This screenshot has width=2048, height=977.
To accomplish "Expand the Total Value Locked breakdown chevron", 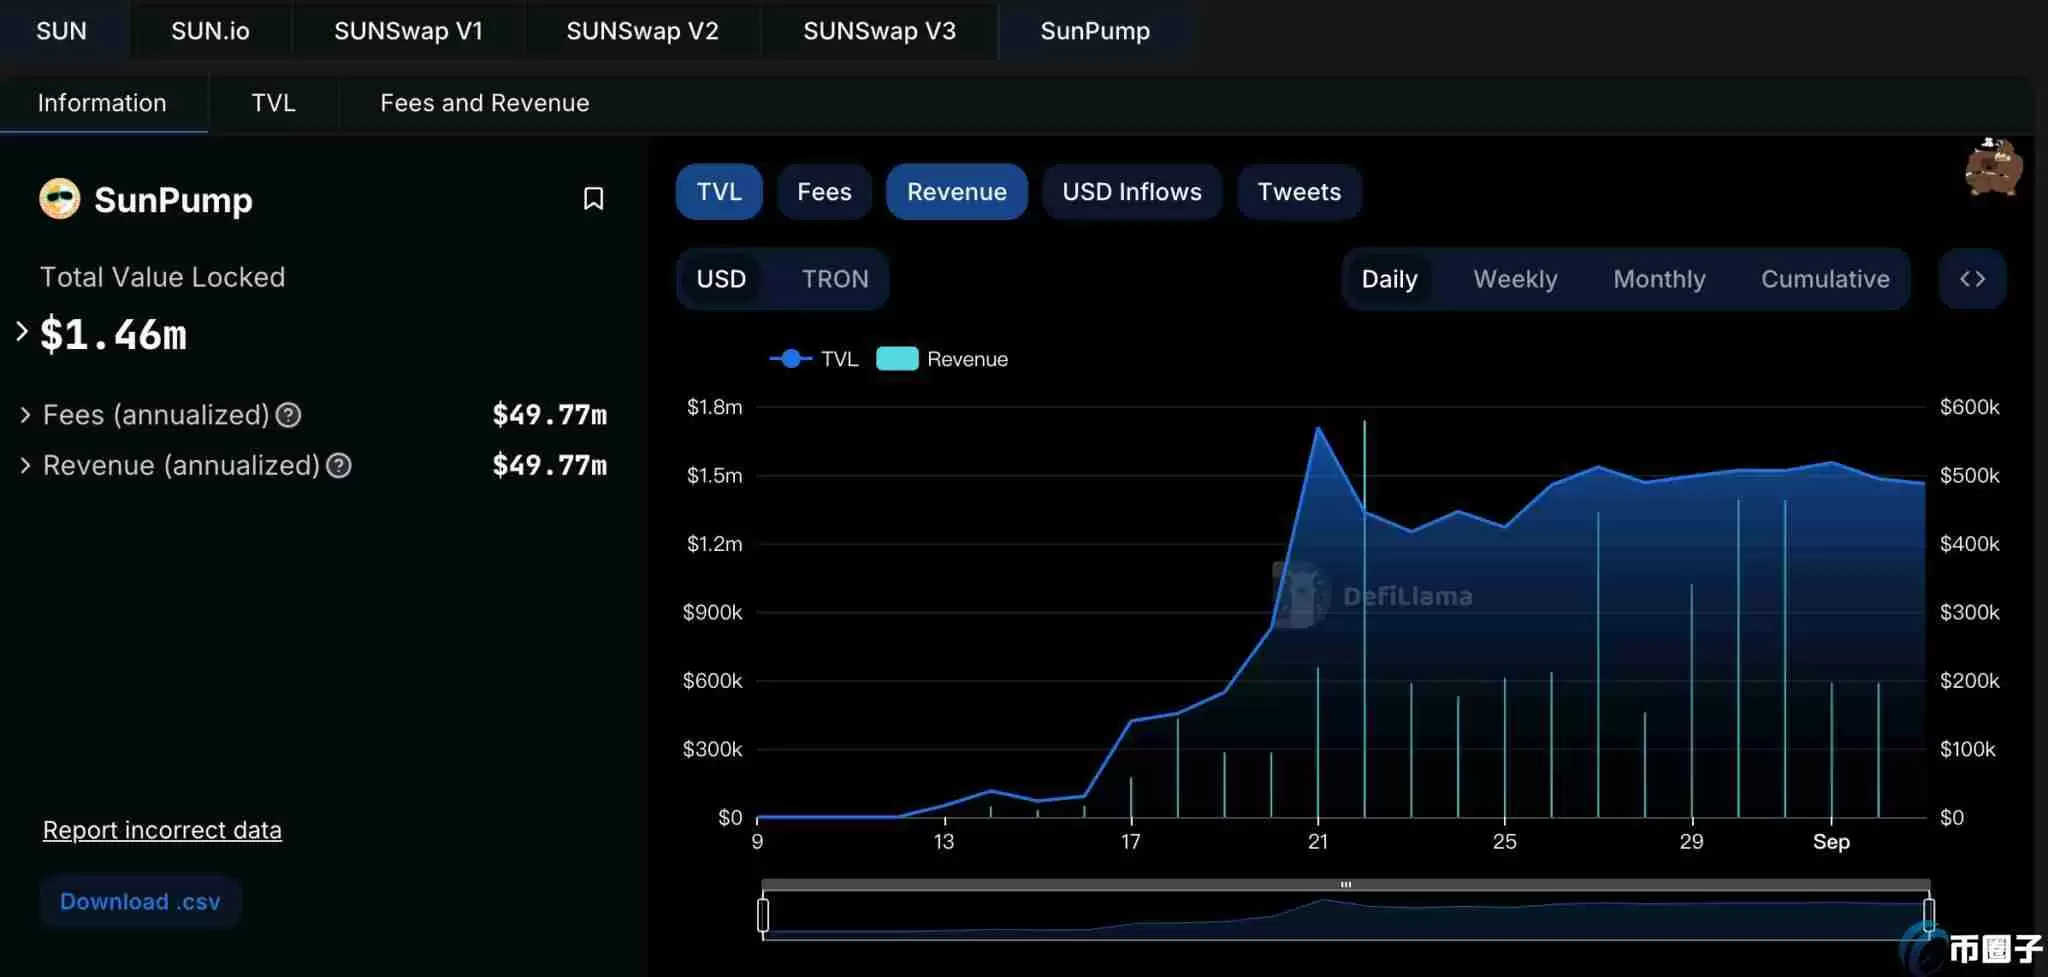I will 20,333.
